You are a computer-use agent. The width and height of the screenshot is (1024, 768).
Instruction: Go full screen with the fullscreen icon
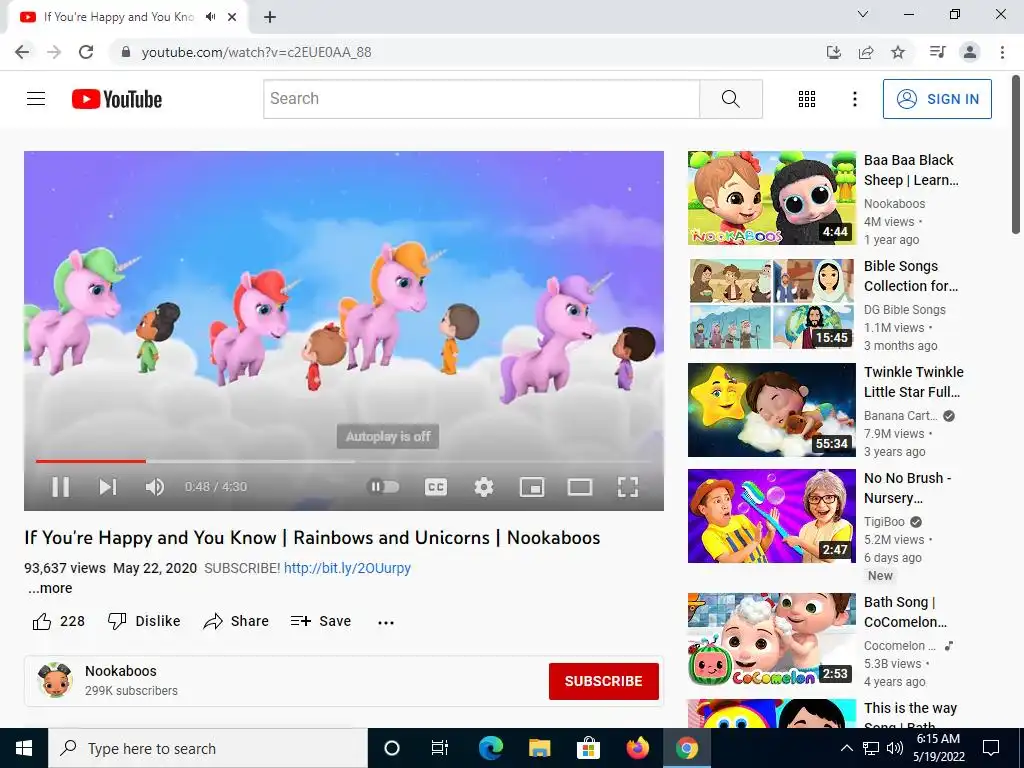tap(628, 487)
